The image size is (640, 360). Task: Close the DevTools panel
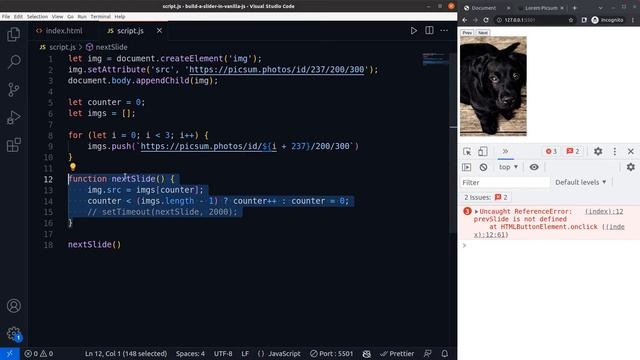(631, 151)
